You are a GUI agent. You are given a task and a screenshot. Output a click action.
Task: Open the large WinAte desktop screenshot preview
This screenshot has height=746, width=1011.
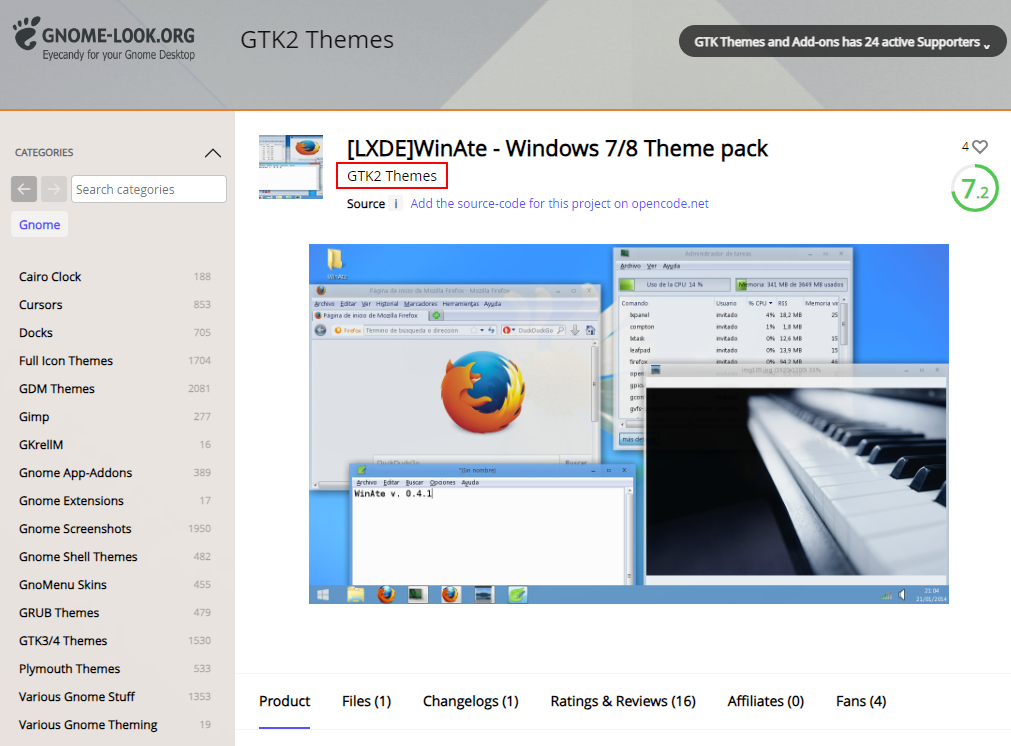(x=629, y=424)
